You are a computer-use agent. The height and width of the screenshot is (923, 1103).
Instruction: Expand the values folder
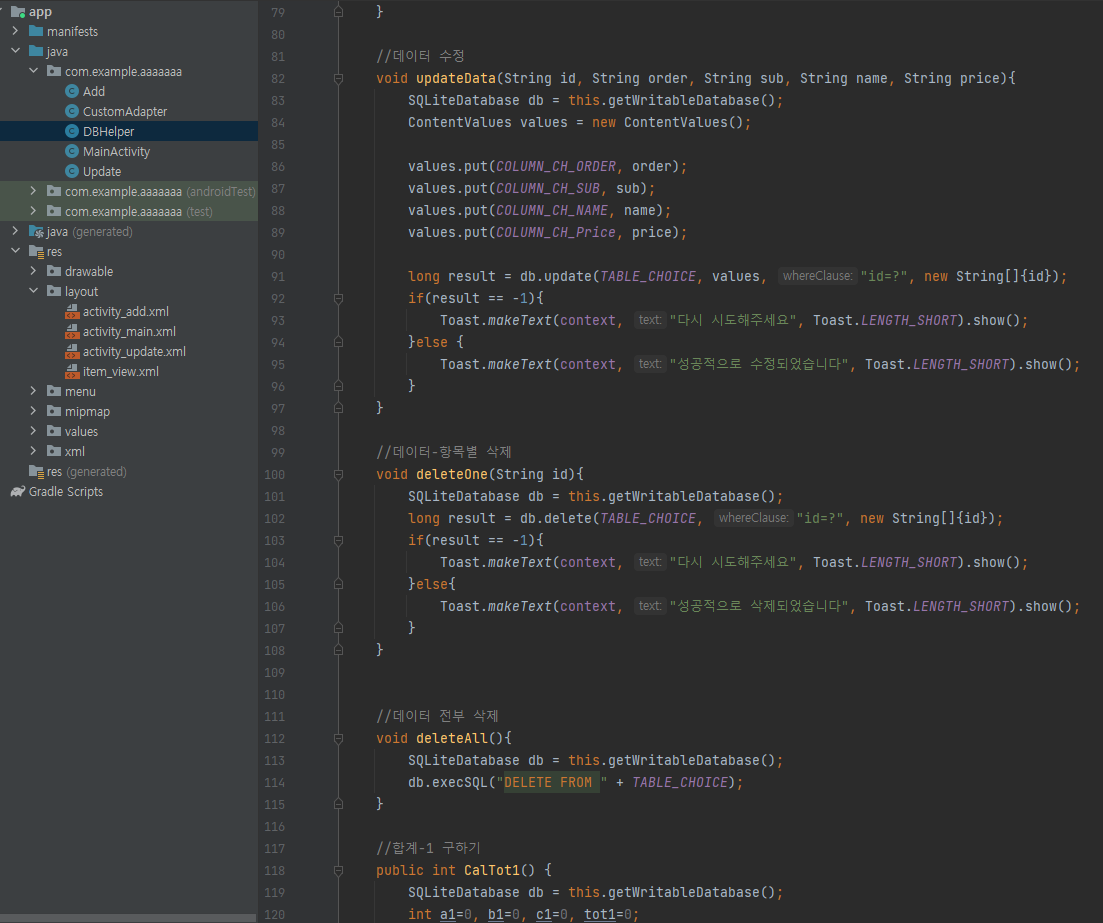tap(33, 431)
